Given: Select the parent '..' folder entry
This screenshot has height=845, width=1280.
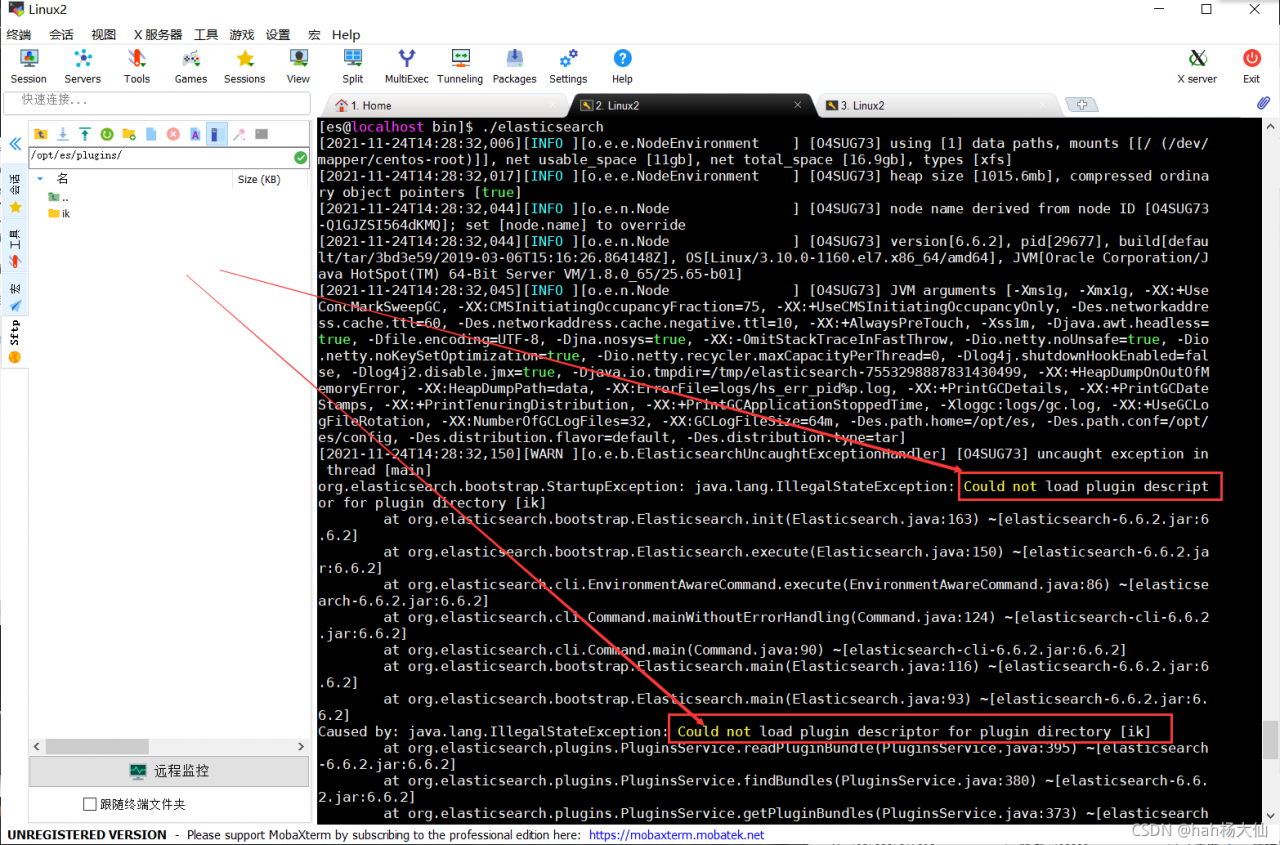Looking at the screenshot, I should (x=58, y=197).
